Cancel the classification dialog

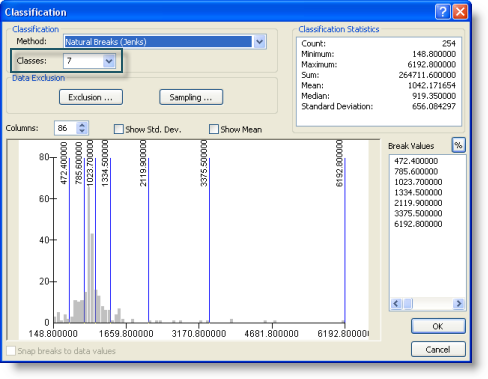[x=438, y=349]
